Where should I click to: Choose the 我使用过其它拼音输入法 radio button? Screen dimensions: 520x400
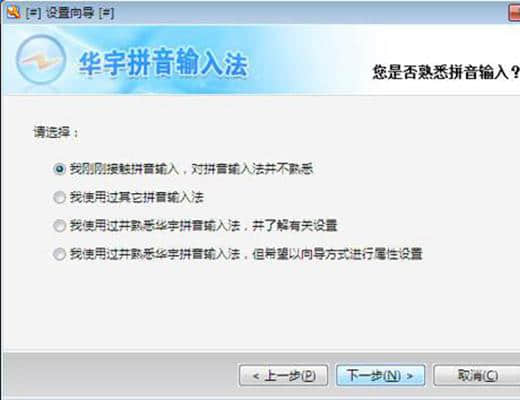pos(59,197)
